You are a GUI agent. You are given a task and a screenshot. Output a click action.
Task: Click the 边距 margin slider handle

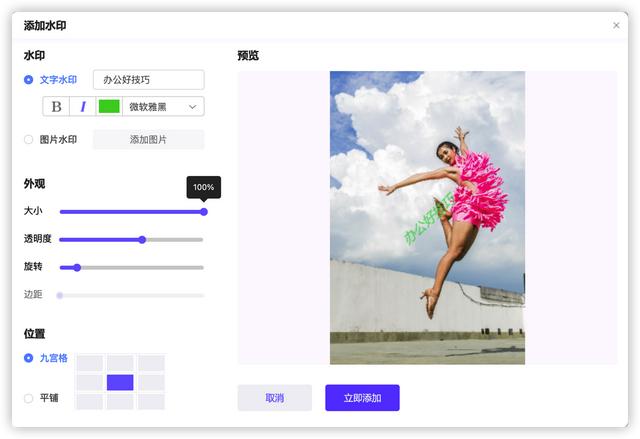pos(60,295)
